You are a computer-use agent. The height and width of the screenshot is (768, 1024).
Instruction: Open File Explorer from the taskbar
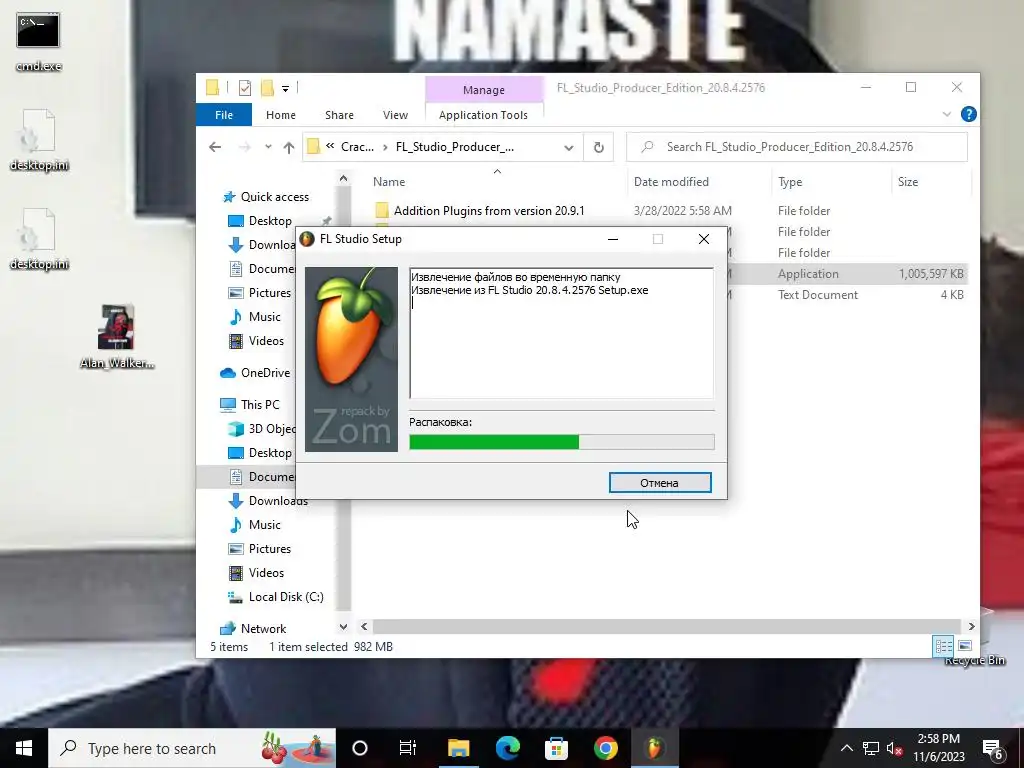(x=458, y=748)
